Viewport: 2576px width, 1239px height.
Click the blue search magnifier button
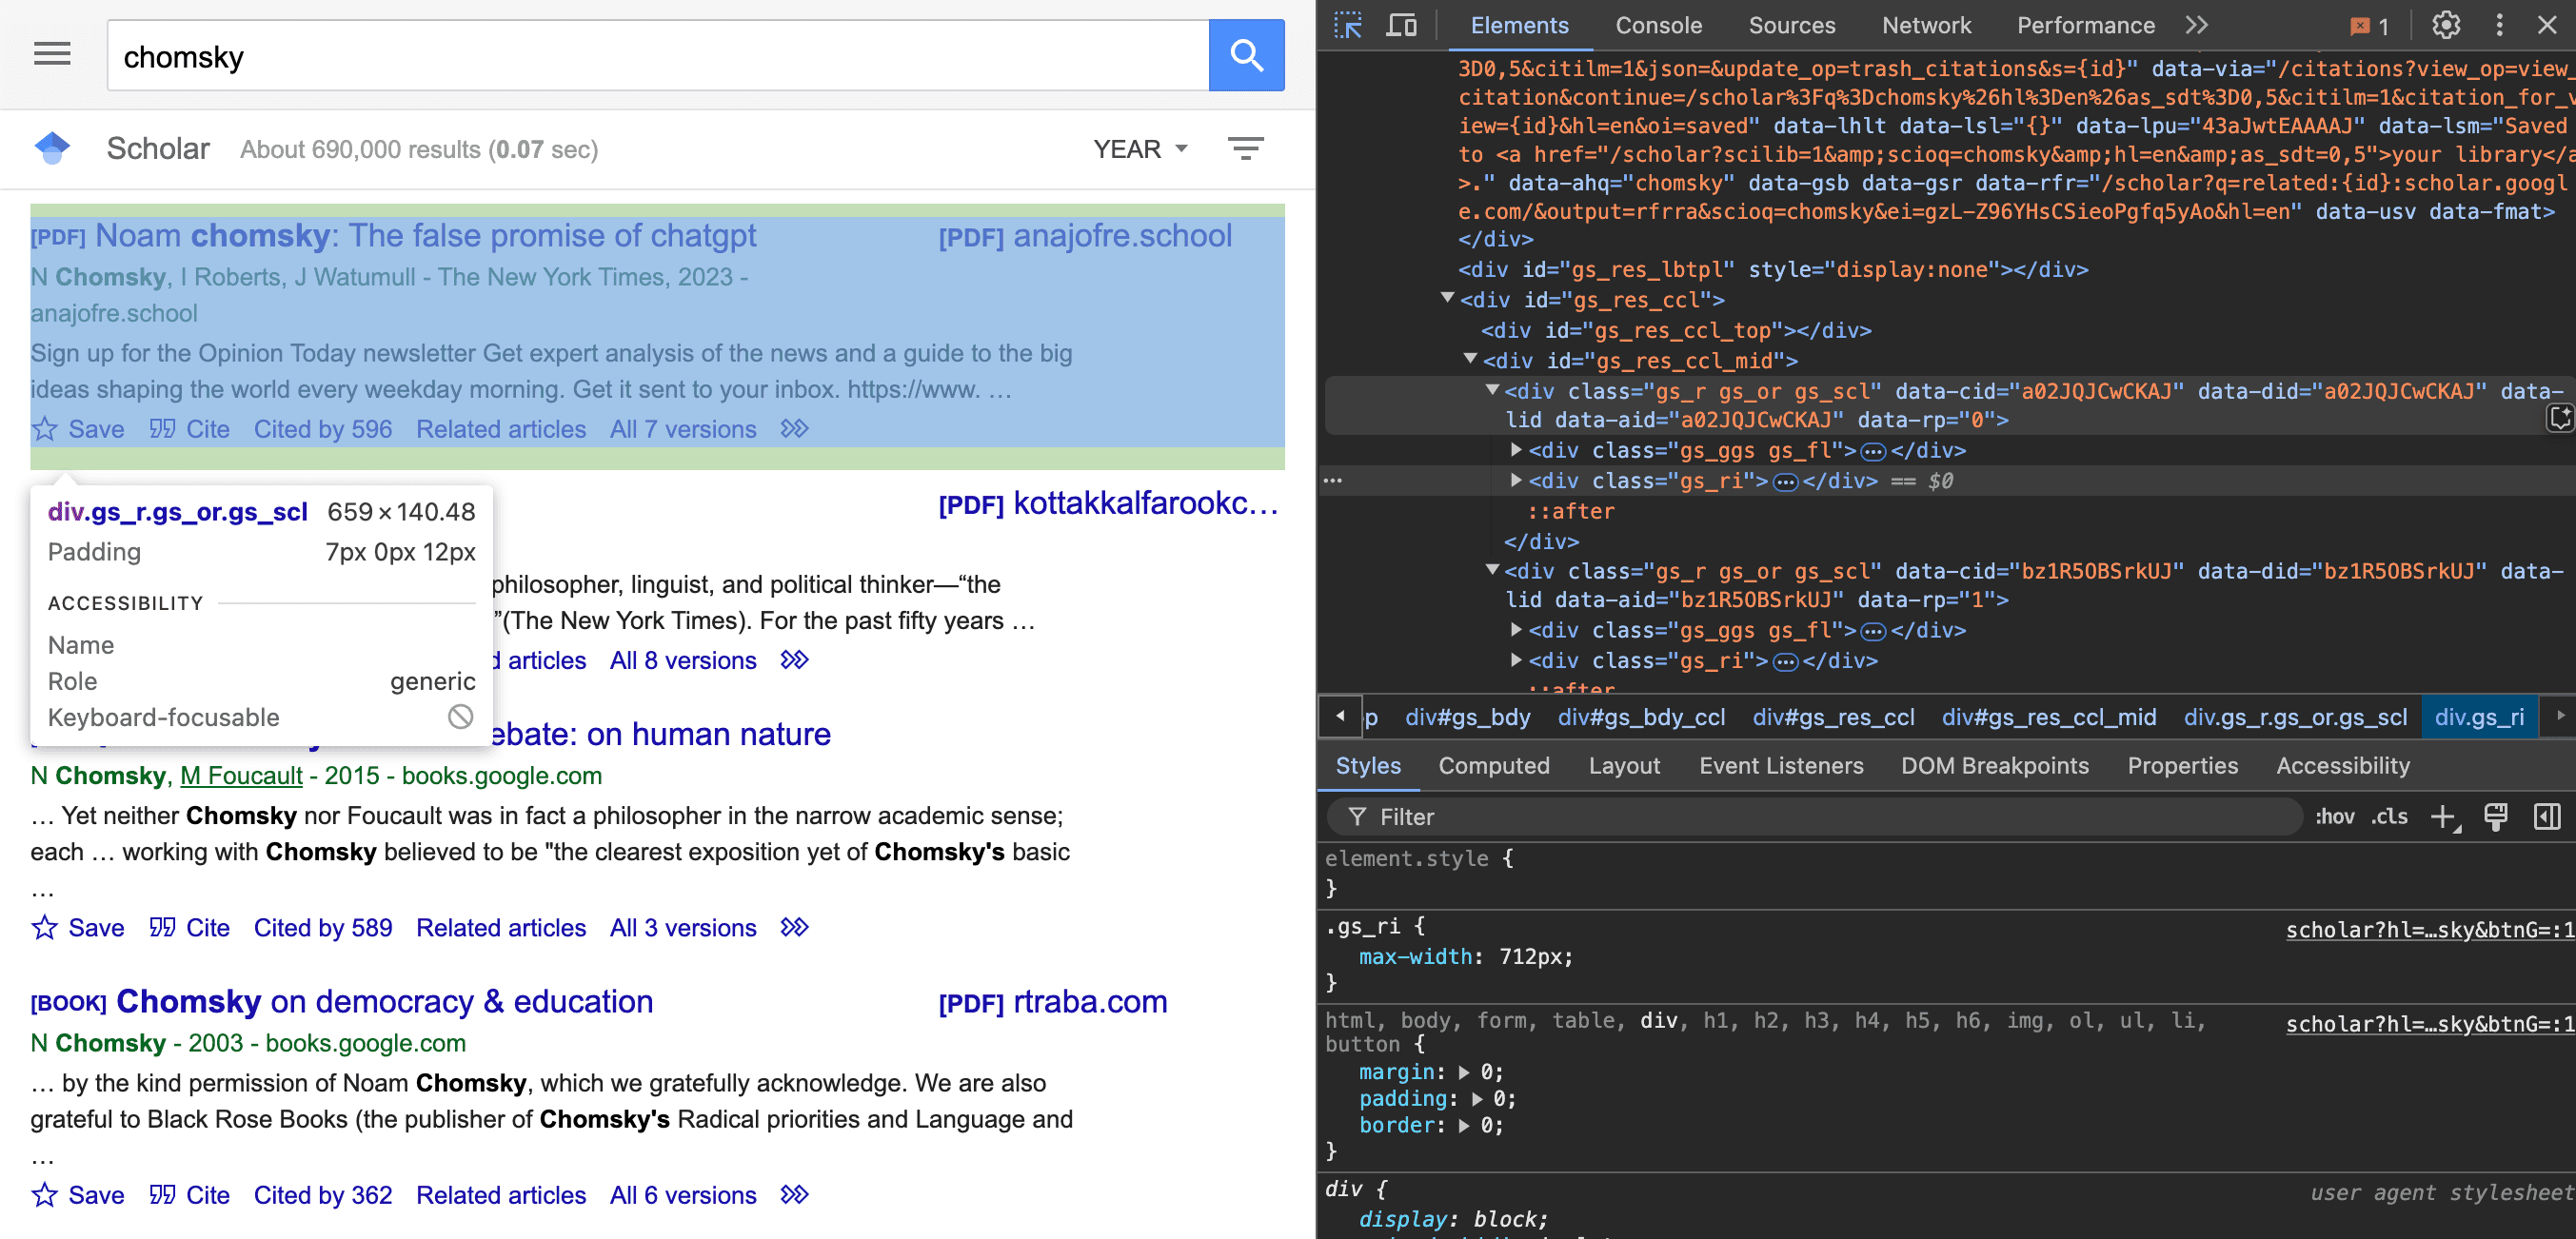click(1246, 55)
